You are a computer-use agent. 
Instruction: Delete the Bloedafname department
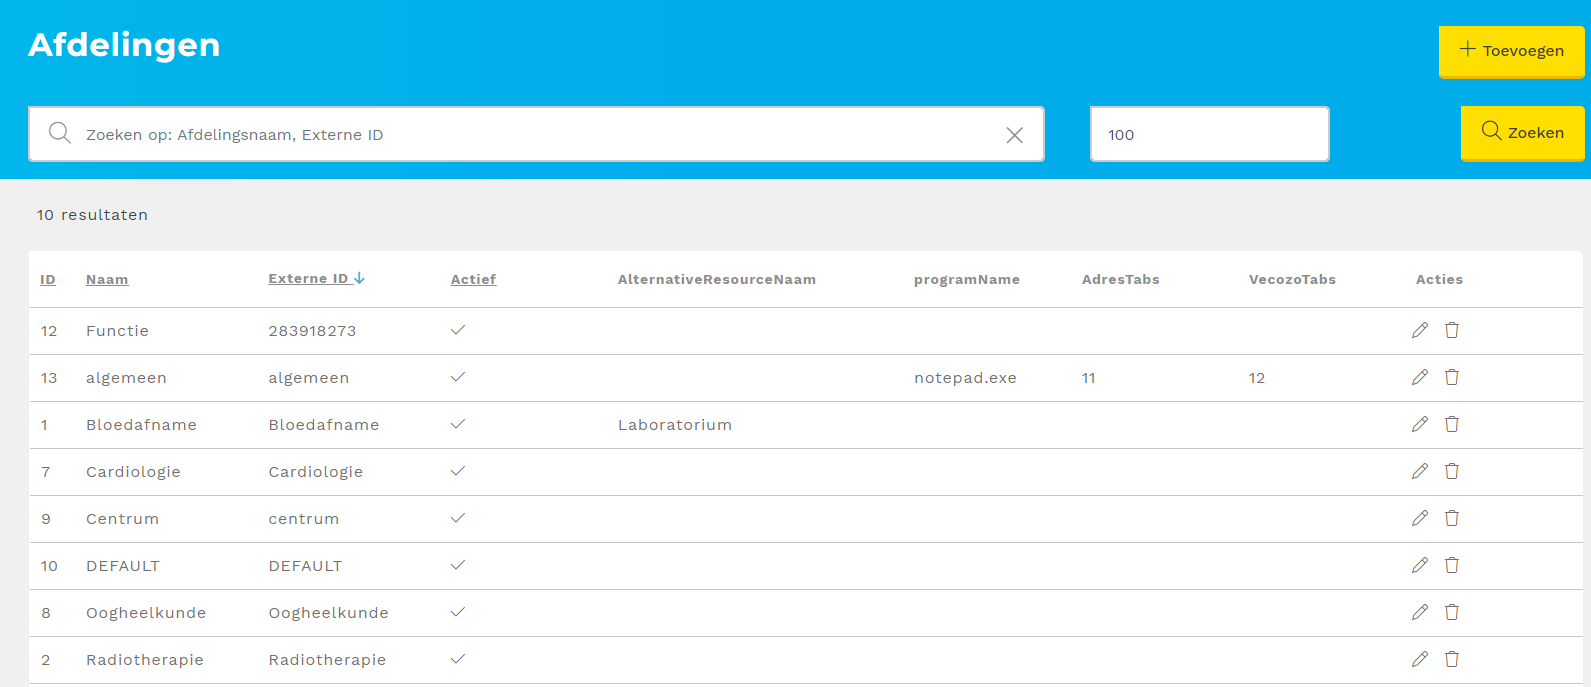(x=1452, y=424)
